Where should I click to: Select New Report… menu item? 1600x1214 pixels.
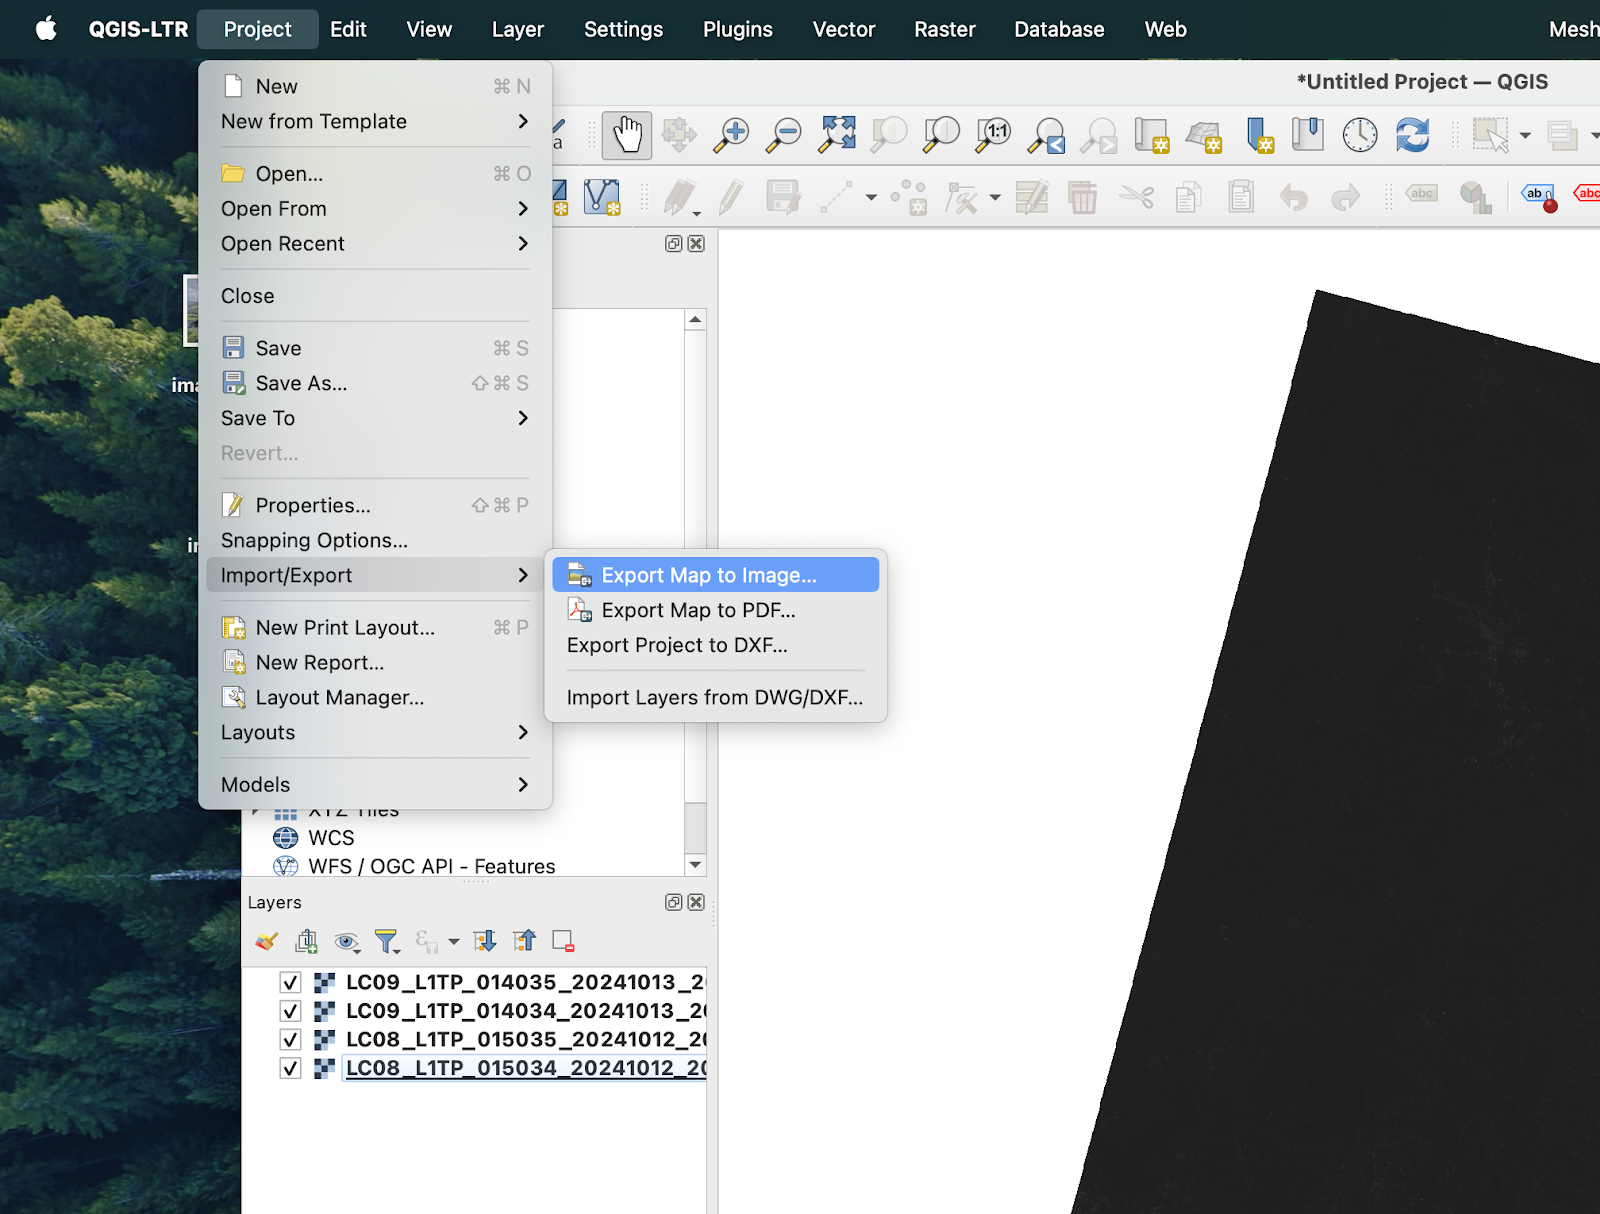(375, 662)
